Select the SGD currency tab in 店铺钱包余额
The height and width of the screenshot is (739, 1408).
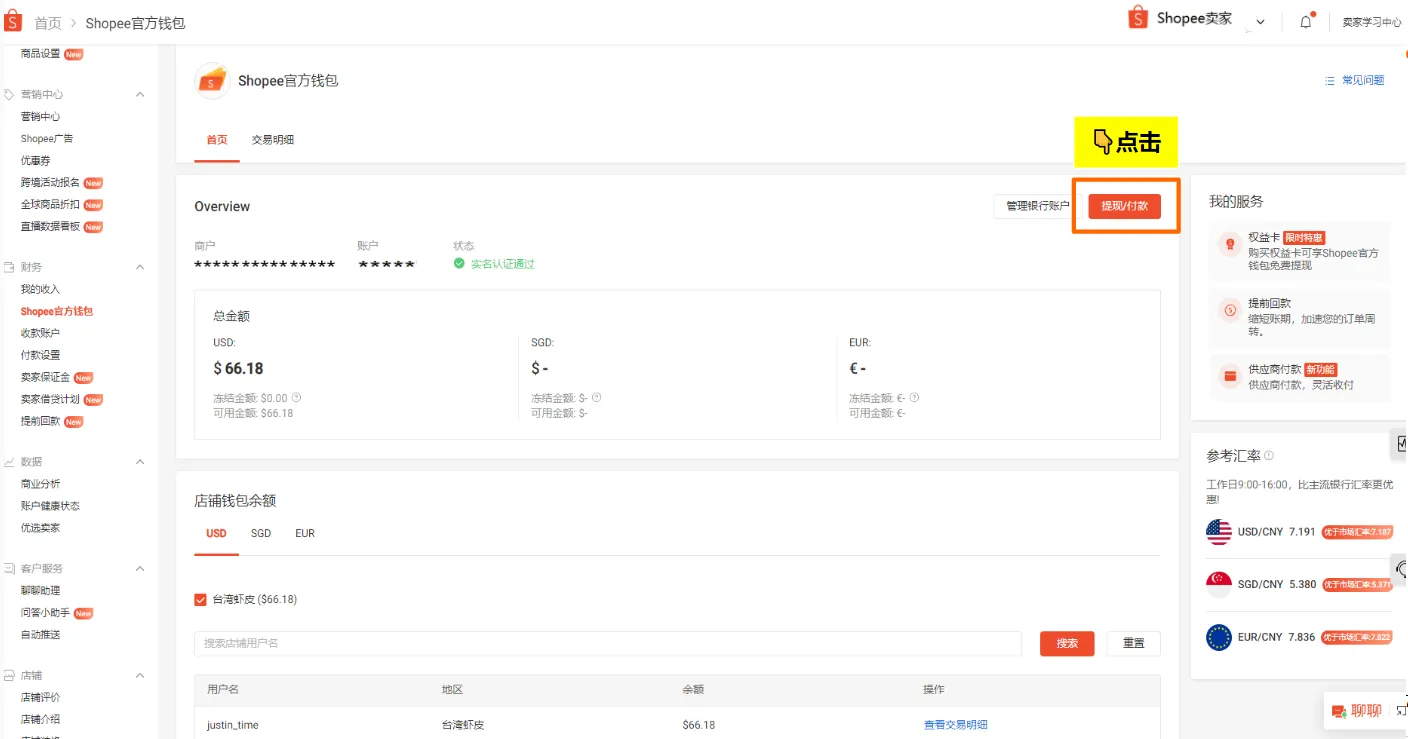pos(260,533)
